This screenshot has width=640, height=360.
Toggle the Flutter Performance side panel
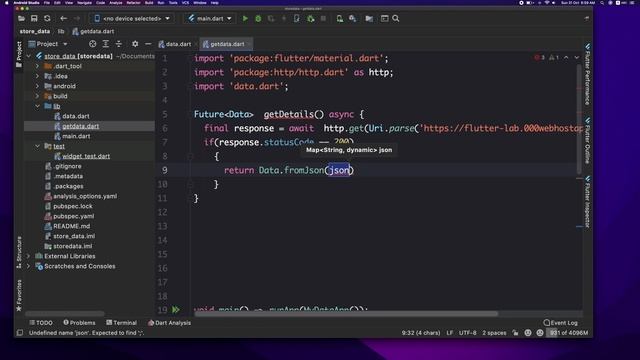(x=587, y=75)
